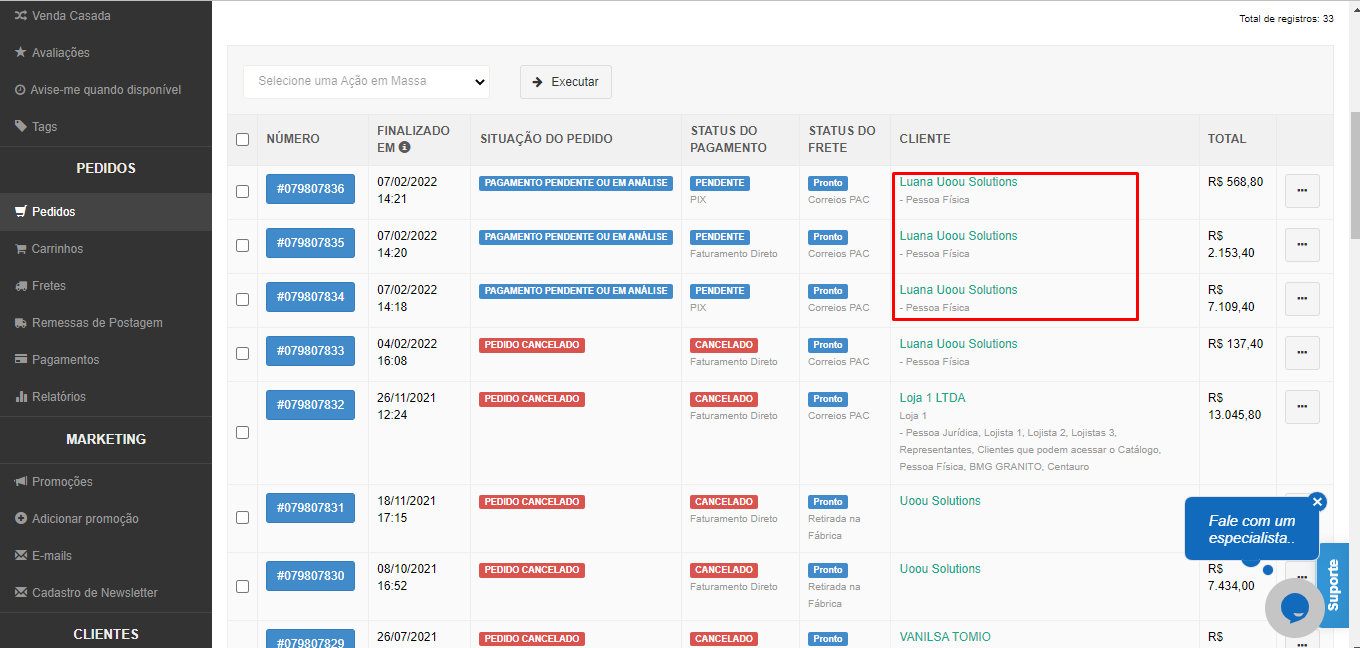This screenshot has width=1360, height=648.
Task: Open client Uoou Solutions of order #079807831
Action: tap(940, 501)
